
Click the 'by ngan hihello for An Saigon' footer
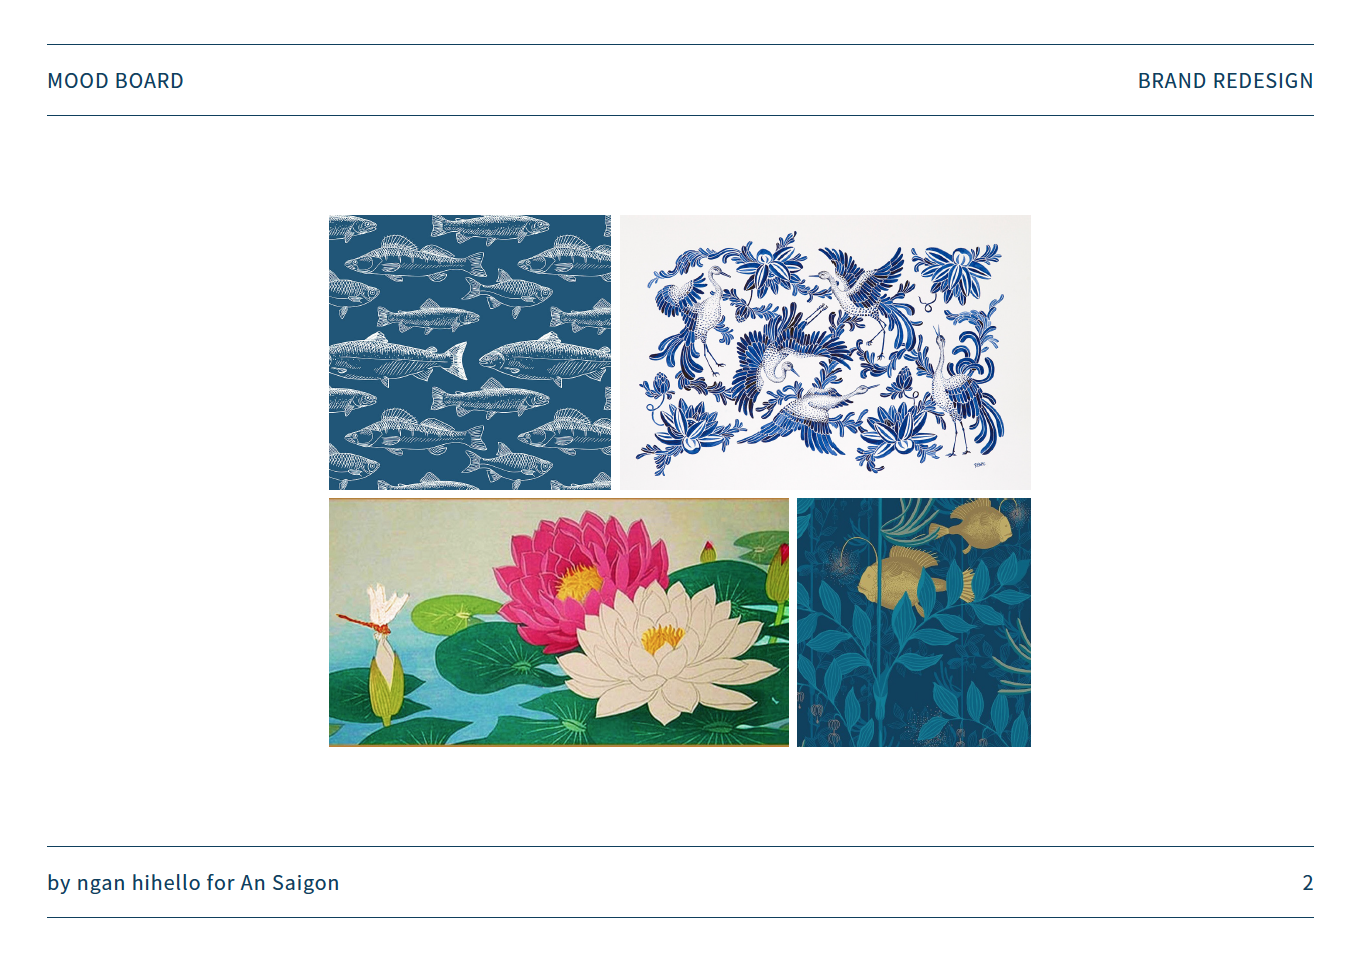[x=193, y=883]
